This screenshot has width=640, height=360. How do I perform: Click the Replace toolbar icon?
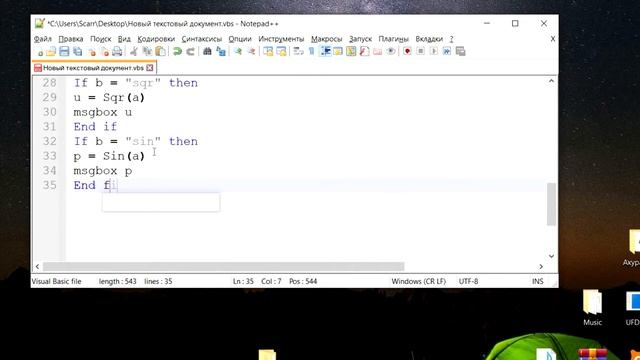pos(221,51)
